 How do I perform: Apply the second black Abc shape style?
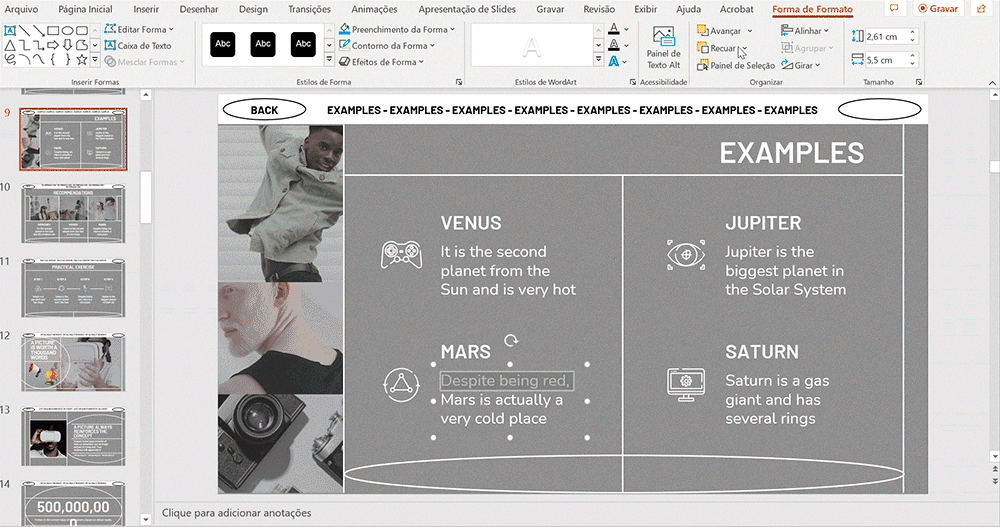[263, 44]
